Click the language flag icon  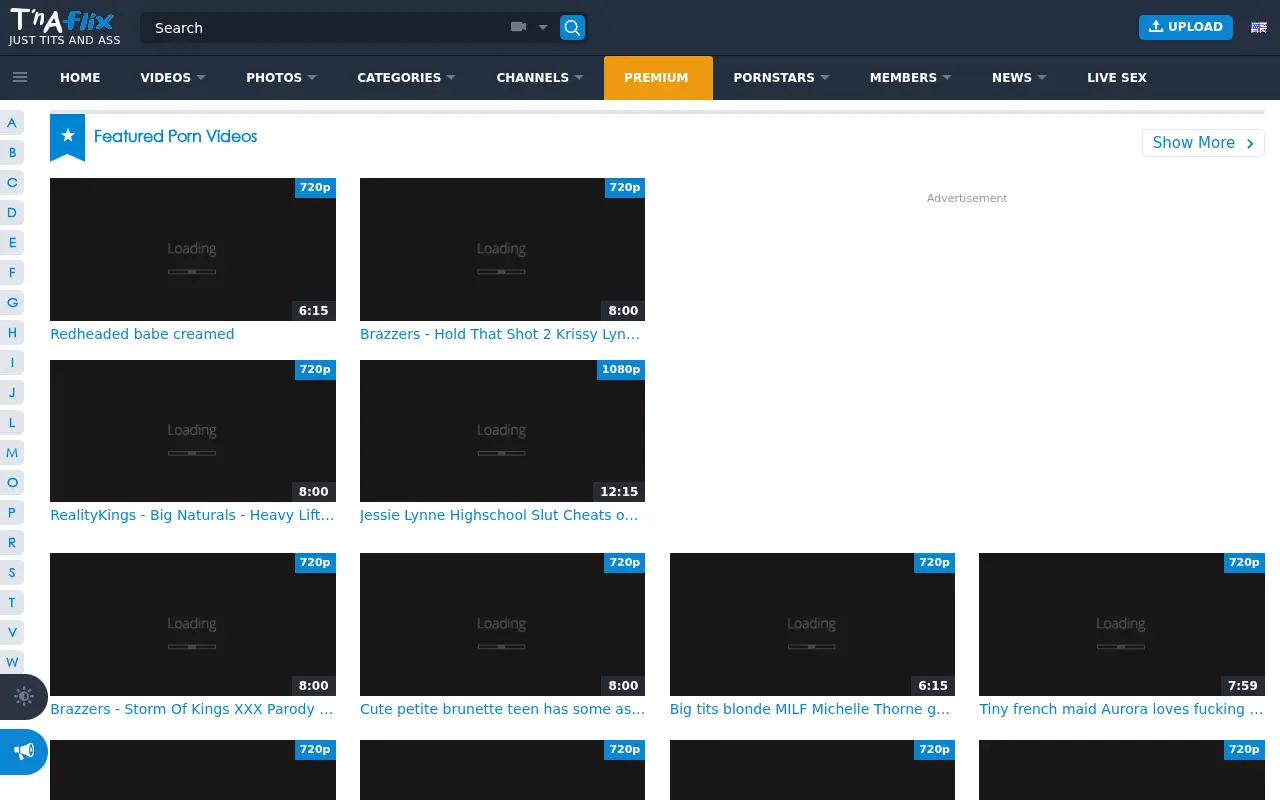tap(1259, 28)
